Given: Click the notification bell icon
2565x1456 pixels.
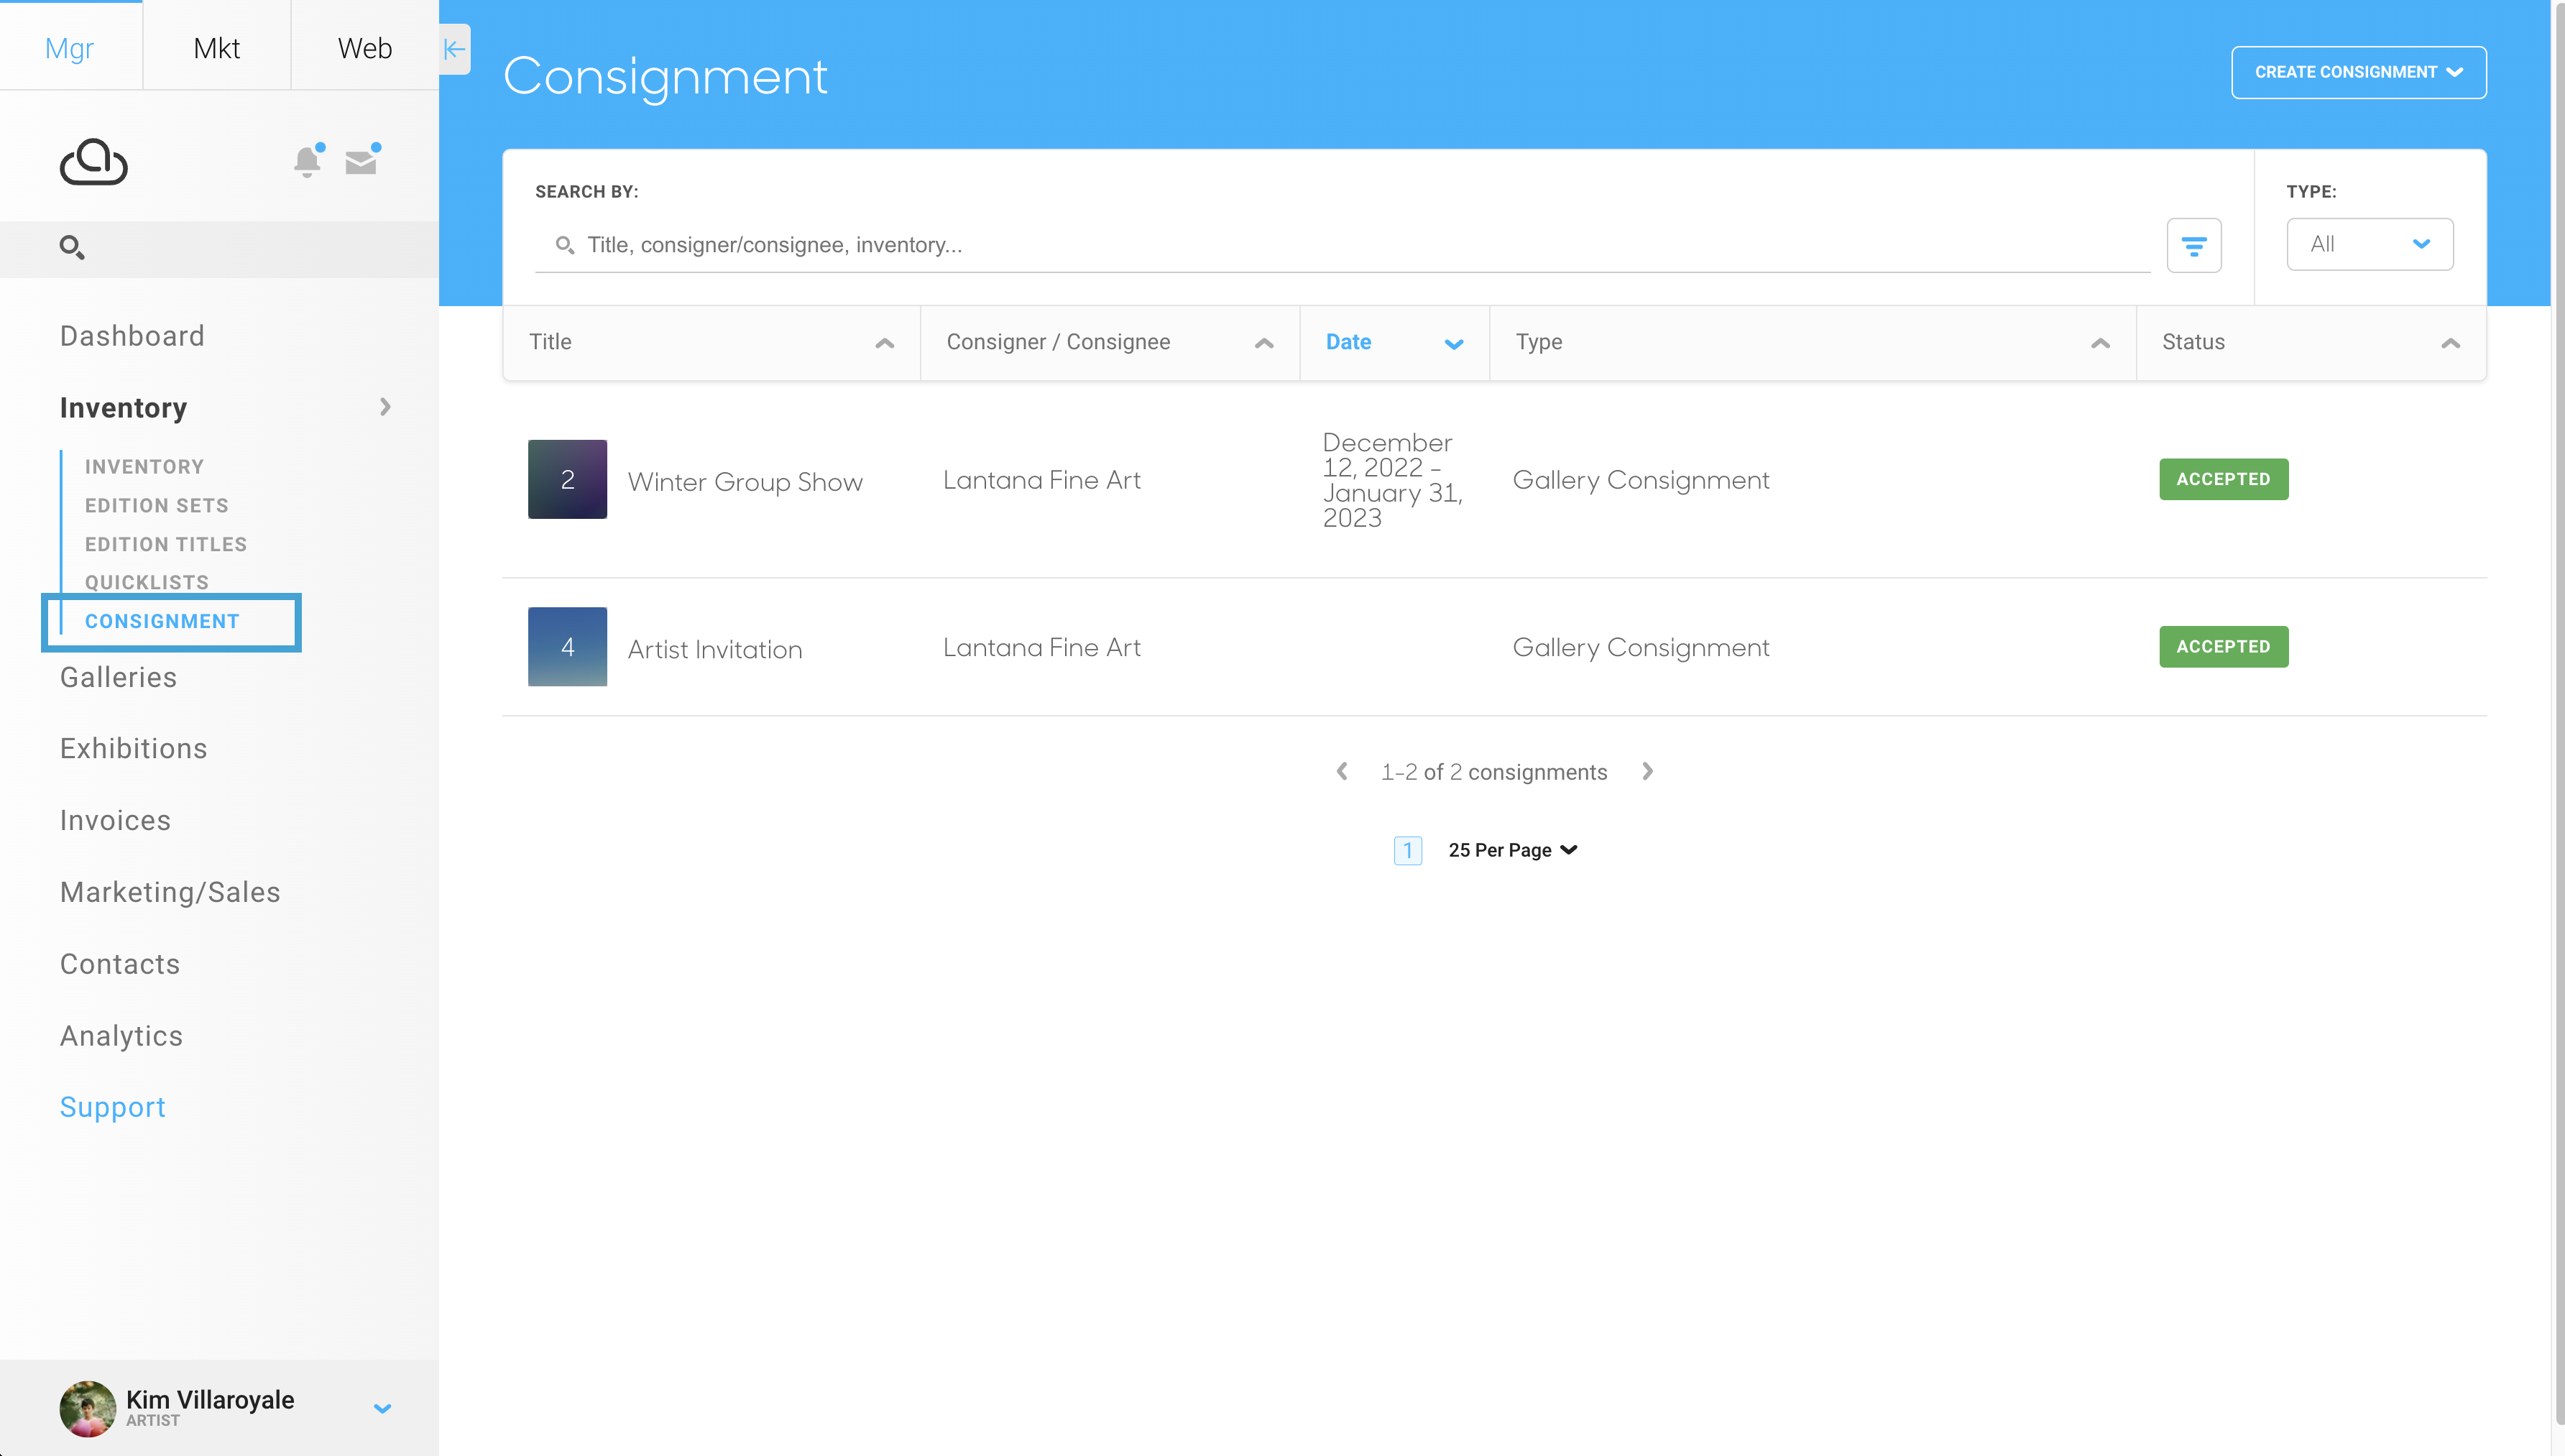Looking at the screenshot, I should point(308,161).
